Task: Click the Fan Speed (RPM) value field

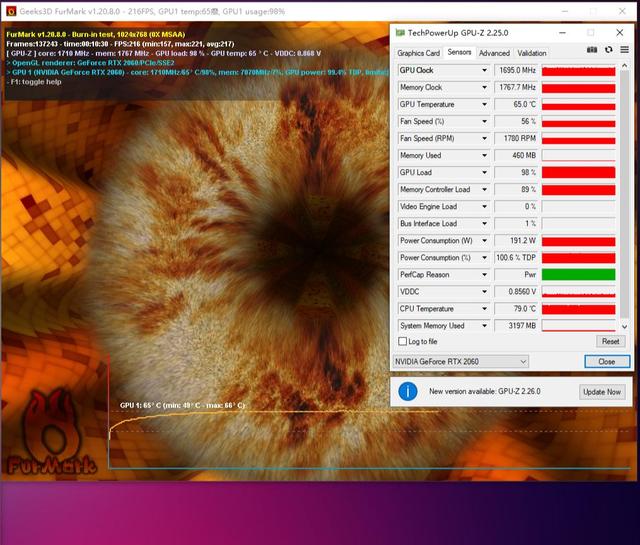Action: pyautogui.click(x=516, y=138)
